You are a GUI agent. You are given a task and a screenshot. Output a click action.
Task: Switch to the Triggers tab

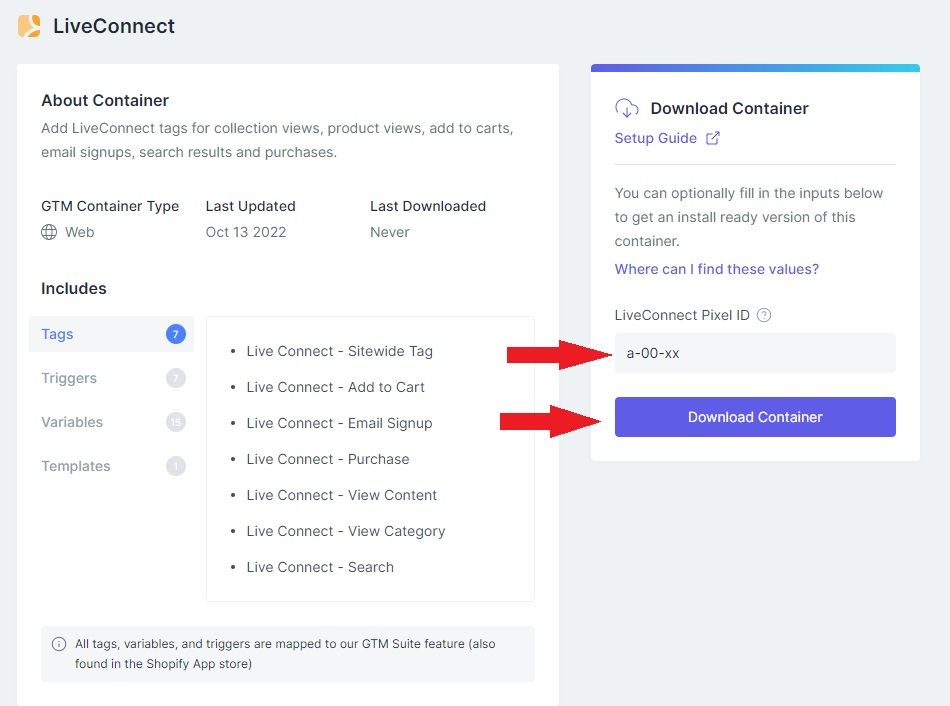click(69, 378)
